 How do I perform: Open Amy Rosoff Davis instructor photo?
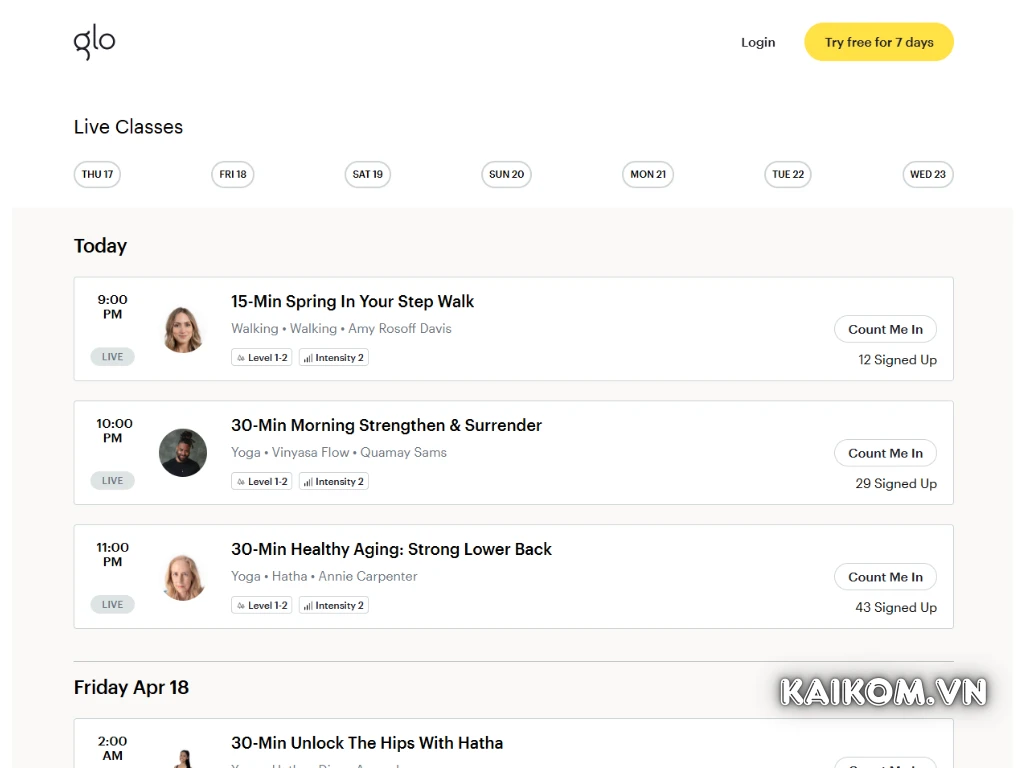[x=183, y=329]
